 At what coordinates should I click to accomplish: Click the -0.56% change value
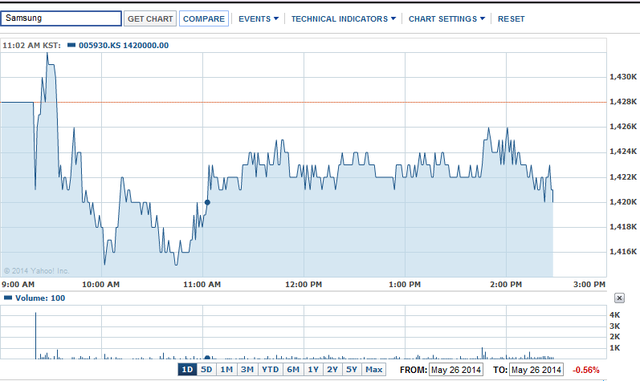pos(586,370)
